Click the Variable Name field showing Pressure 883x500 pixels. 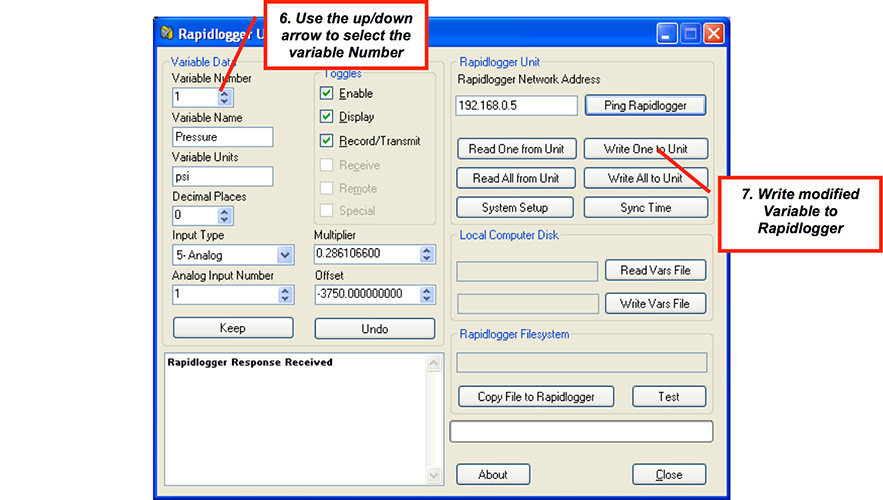click(x=222, y=137)
